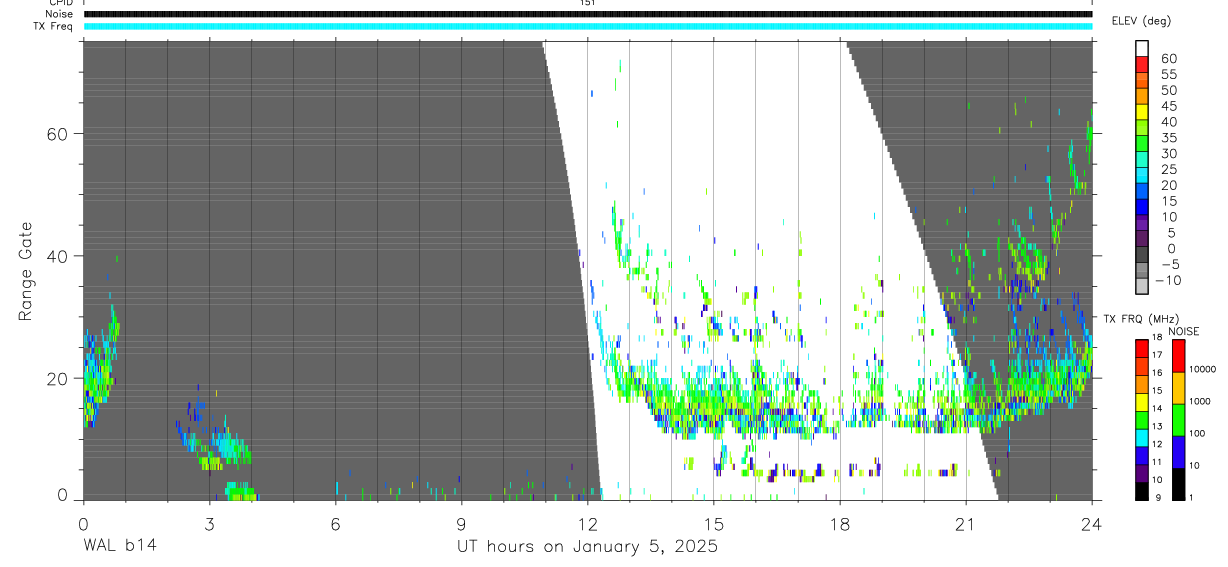The height and width of the screenshot is (567, 1228).
Task: Click the TX FRQ scale label '9'
Action: pyautogui.click(x=1159, y=497)
